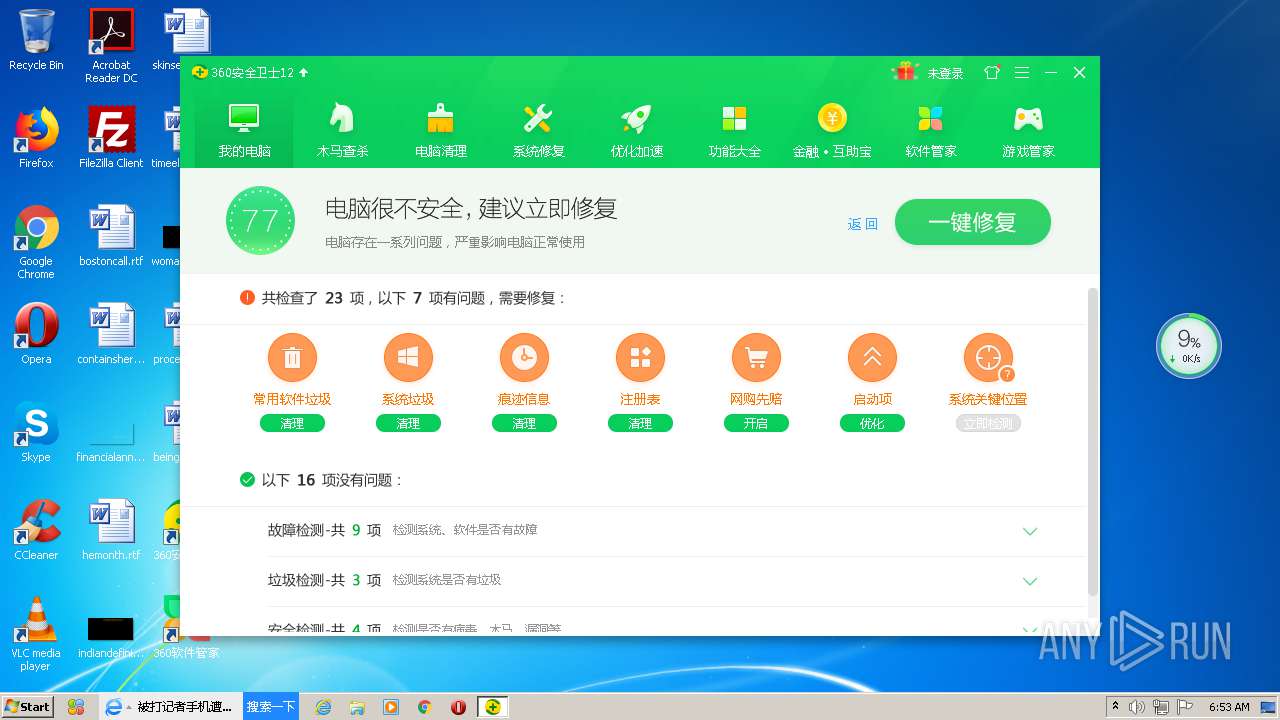Click 注册表 grid icon
1280x720 pixels.
(x=640, y=358)
